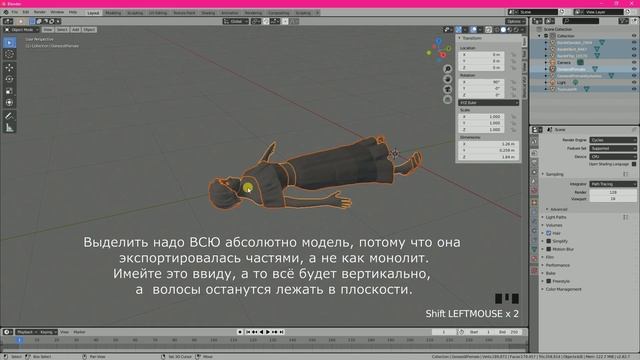Open the Object Mode dropdown
Image resolution: width=640 pixels, height=360 pixels.
tap(22, 29)
